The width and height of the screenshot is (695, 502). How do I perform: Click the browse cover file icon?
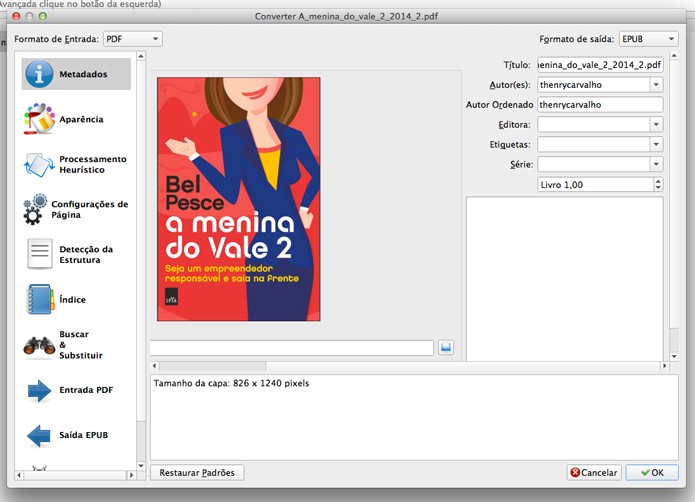click(446, 347)
